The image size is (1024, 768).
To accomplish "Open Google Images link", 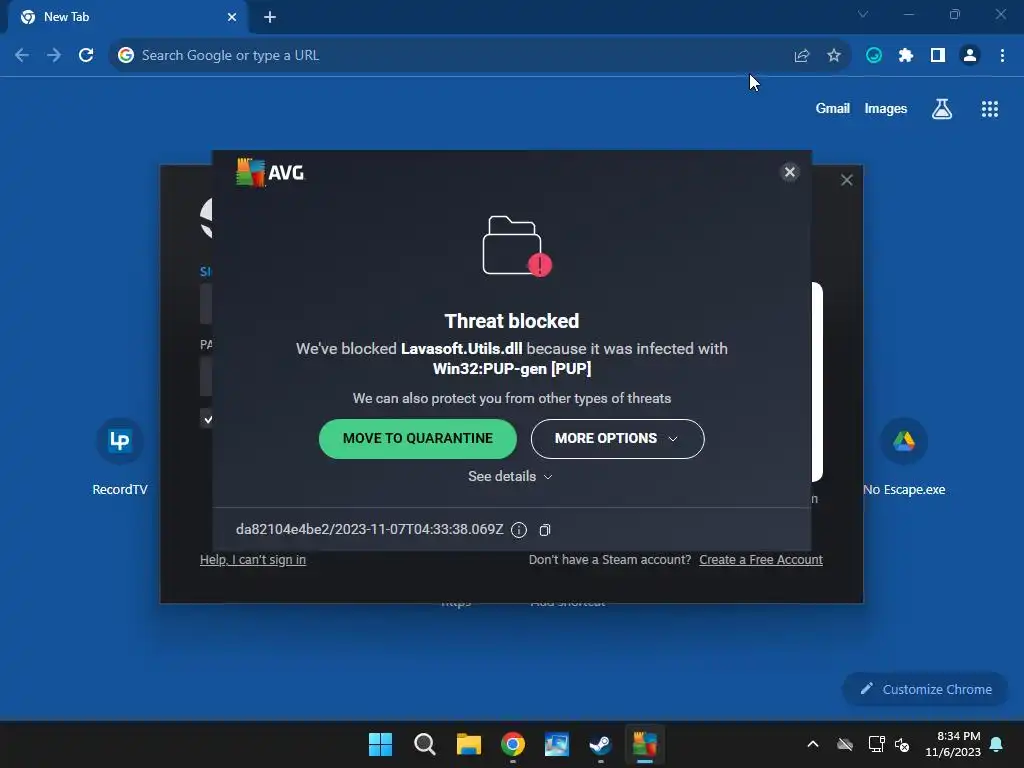I will (x=886, y=109).
